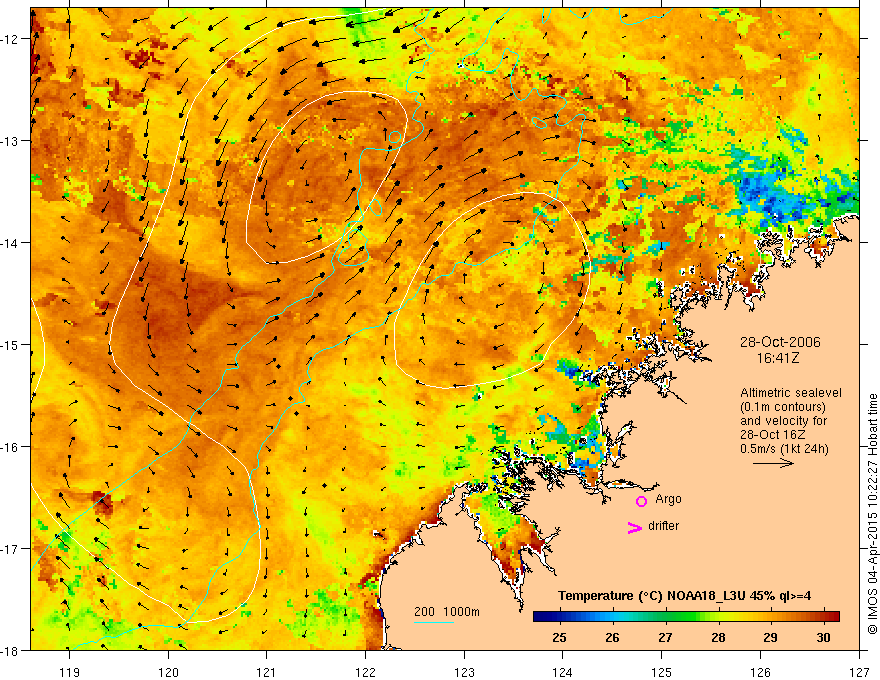Image resolution: width=880 pixels, height=680 pixels.
Task: Click the color bar value 30
Action: [x=823, y=637]
